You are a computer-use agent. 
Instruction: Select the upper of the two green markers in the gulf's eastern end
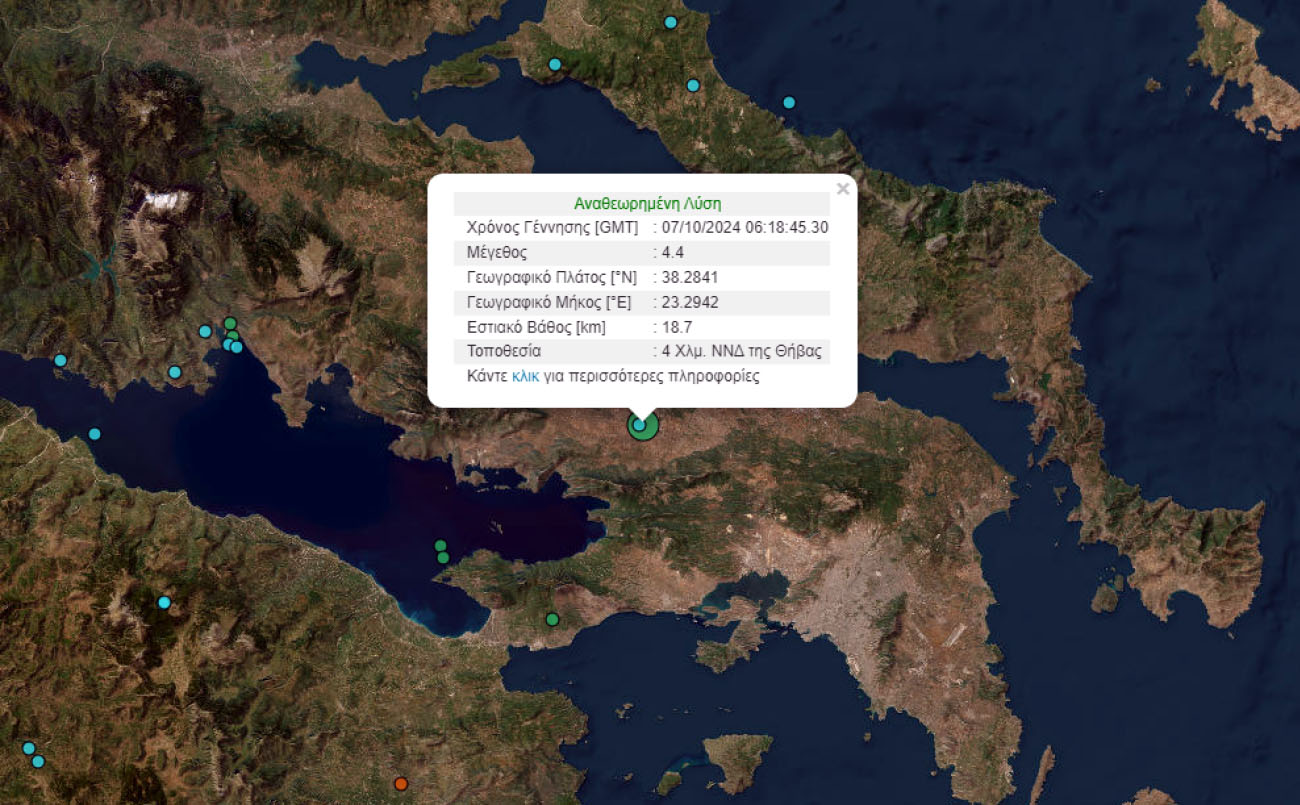[x=440, y=545]
